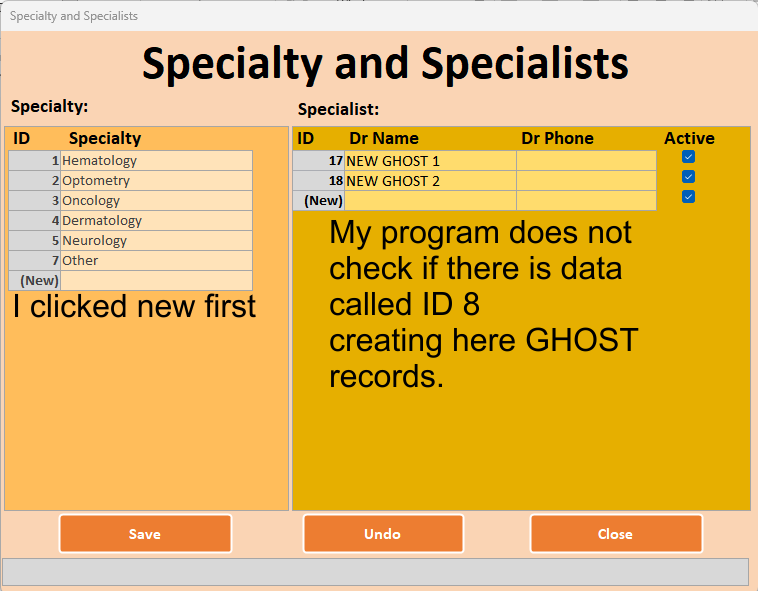Select the Hematology specialty field

[156, 160]
